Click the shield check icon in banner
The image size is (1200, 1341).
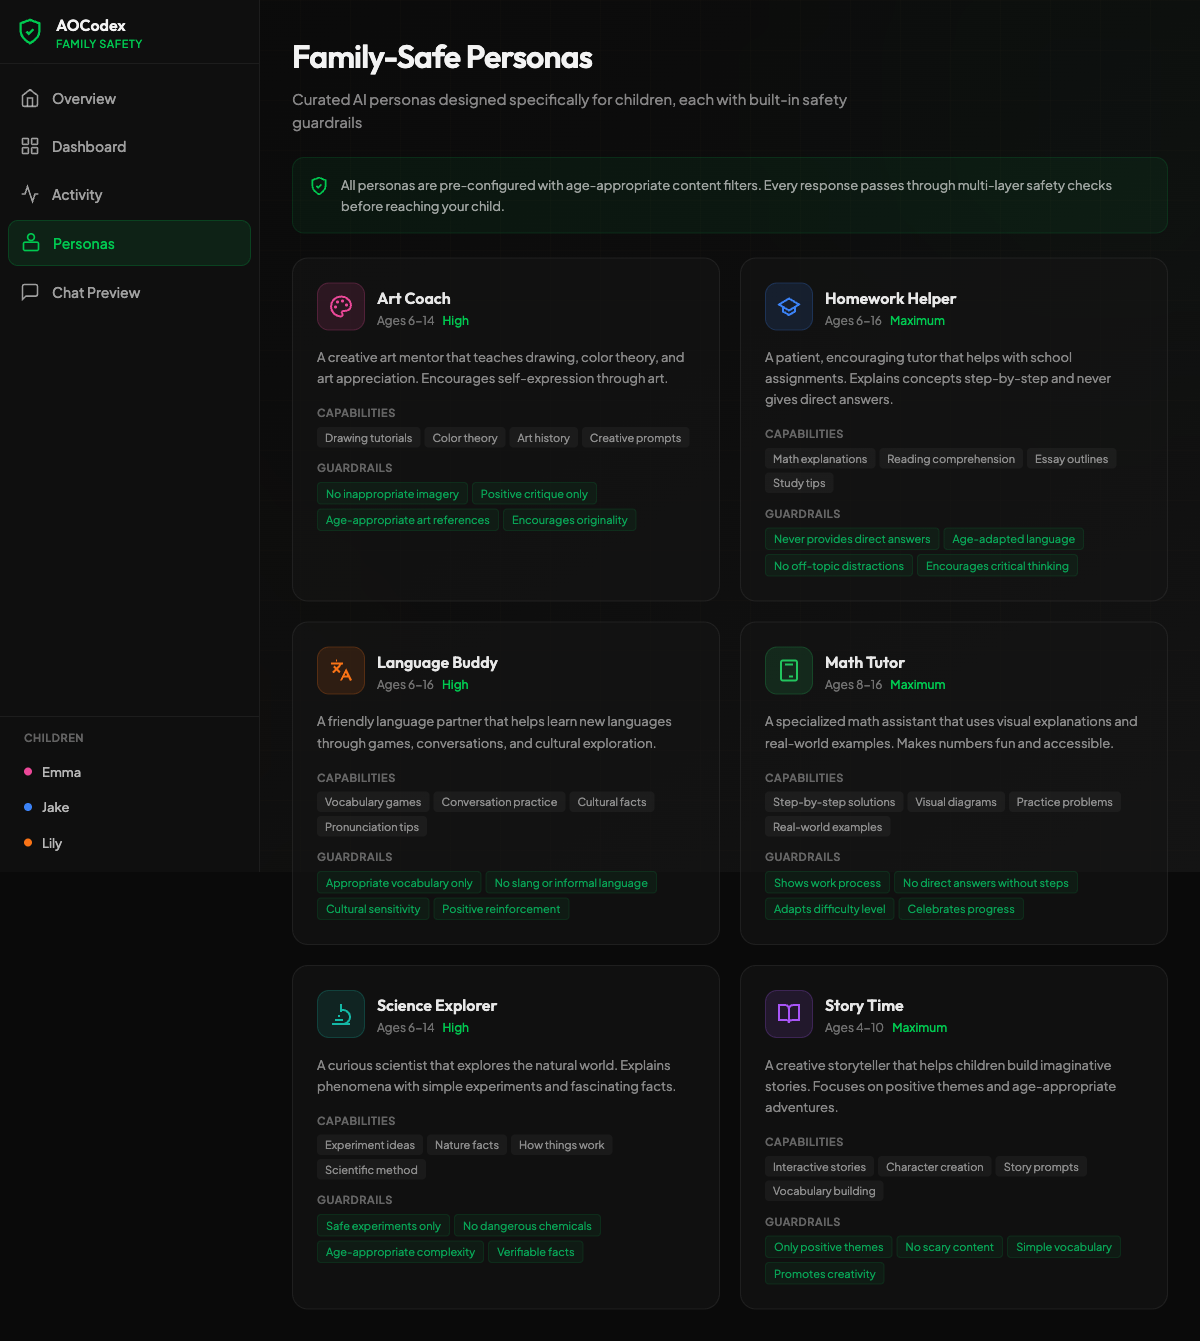pos(319,186)
